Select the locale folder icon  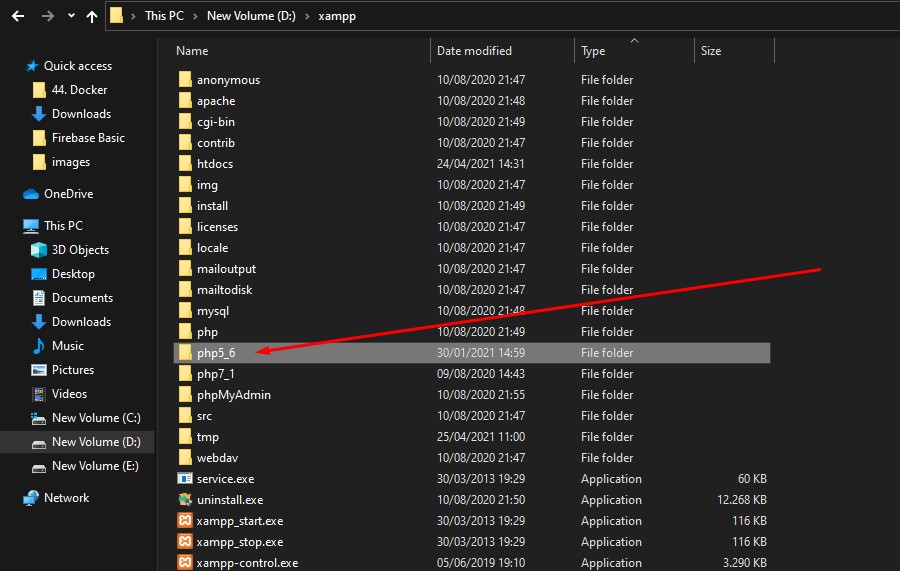[x=185, y=247]
